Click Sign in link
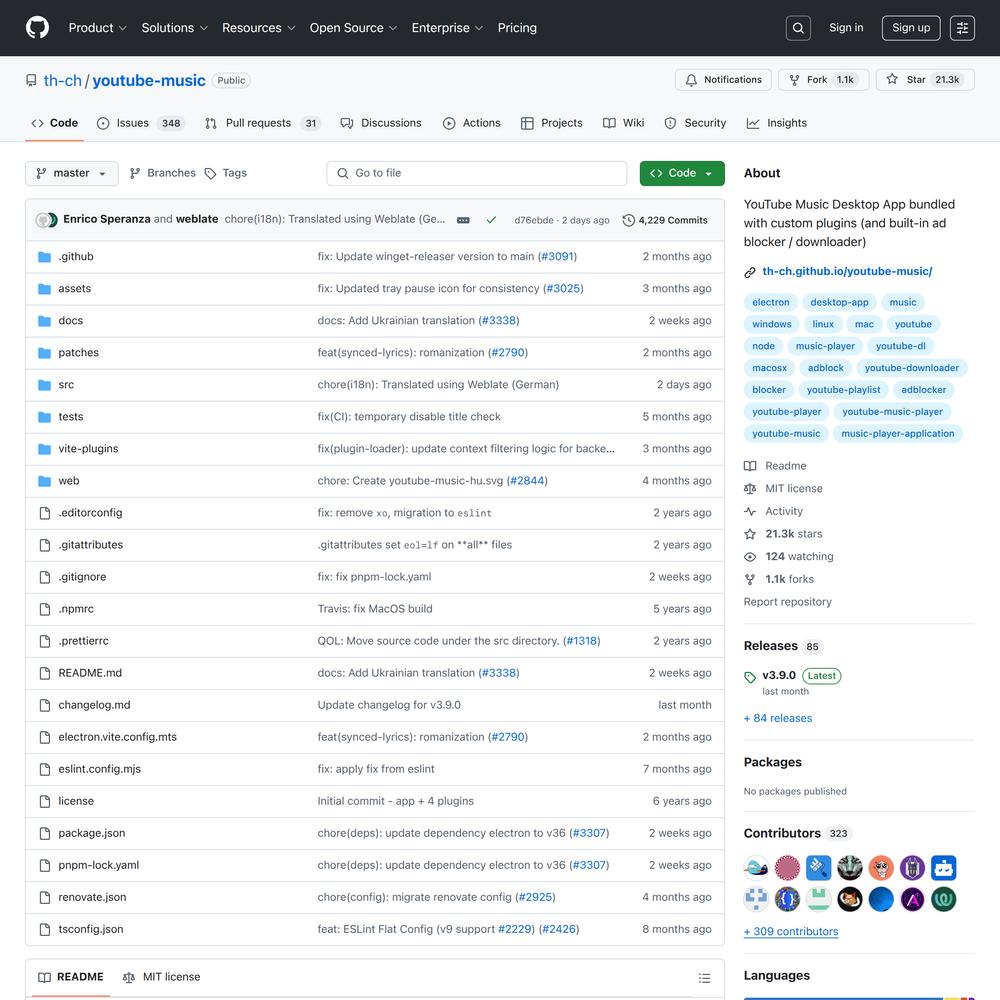The image size is (1000, 1000). coord(846,27)
